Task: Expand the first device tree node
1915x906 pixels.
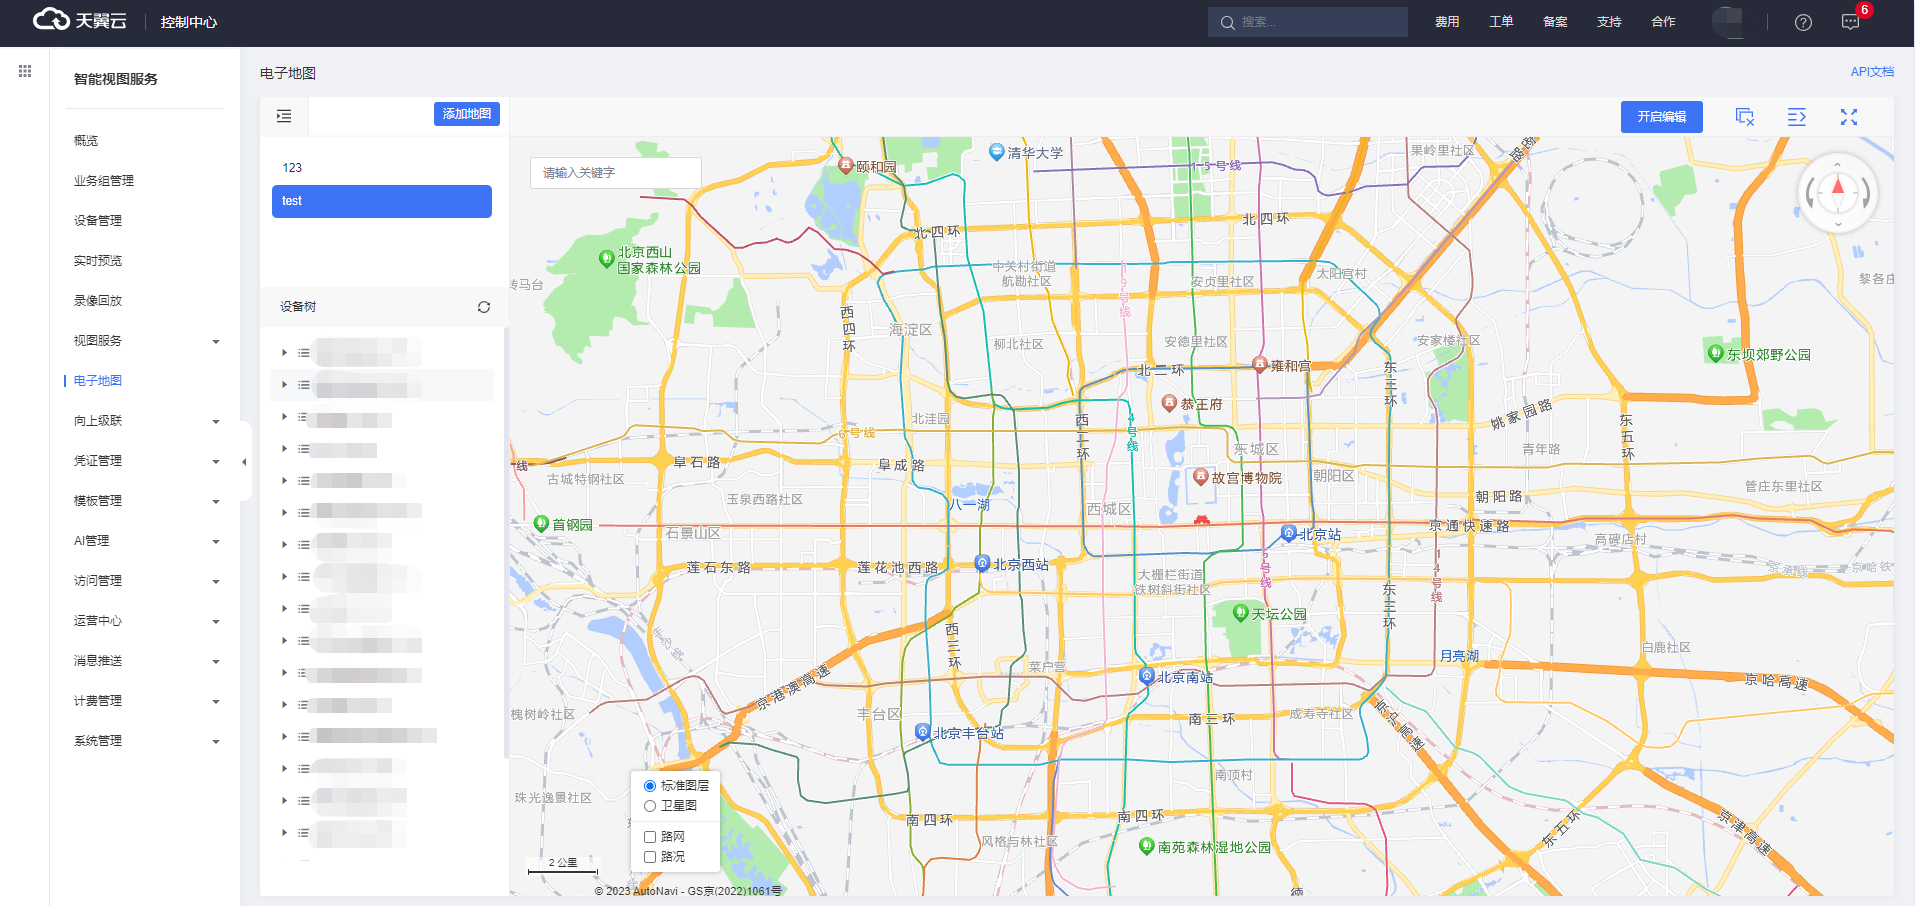Action: [x=285, y=353]
